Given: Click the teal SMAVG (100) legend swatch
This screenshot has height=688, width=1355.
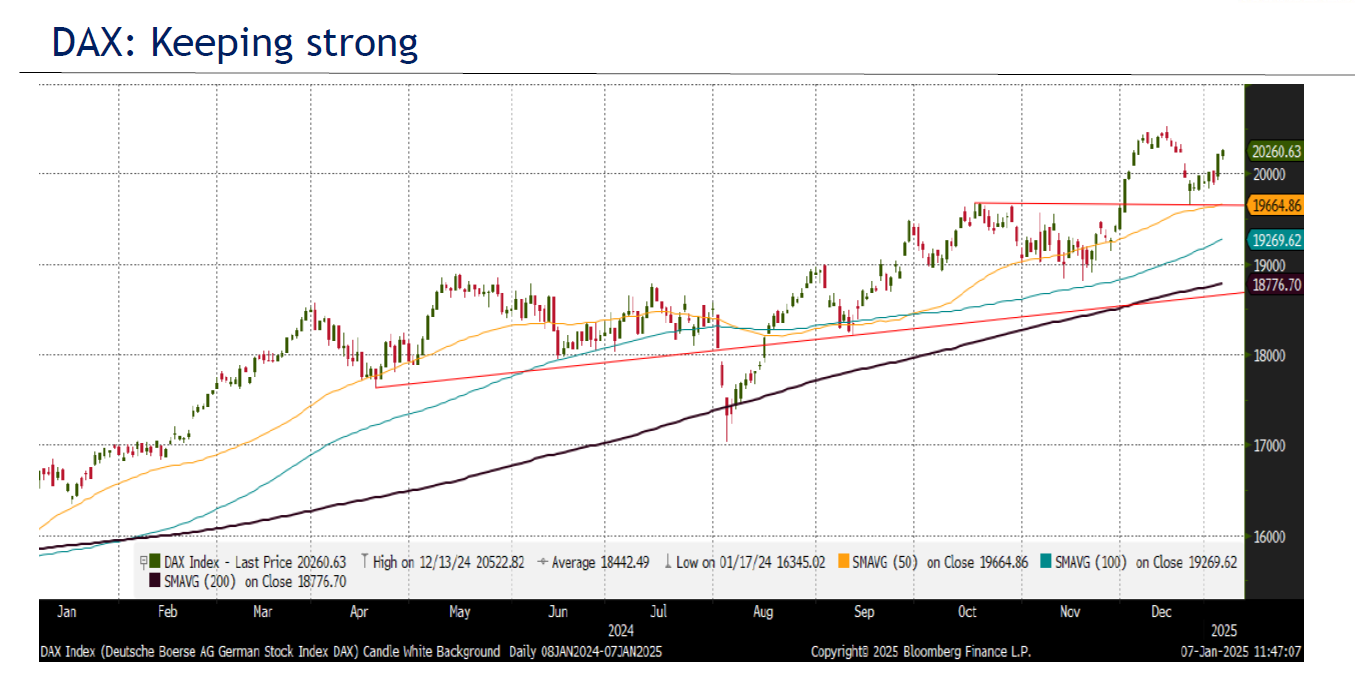Looking at the screenshot, I should tap(1047, 562).
